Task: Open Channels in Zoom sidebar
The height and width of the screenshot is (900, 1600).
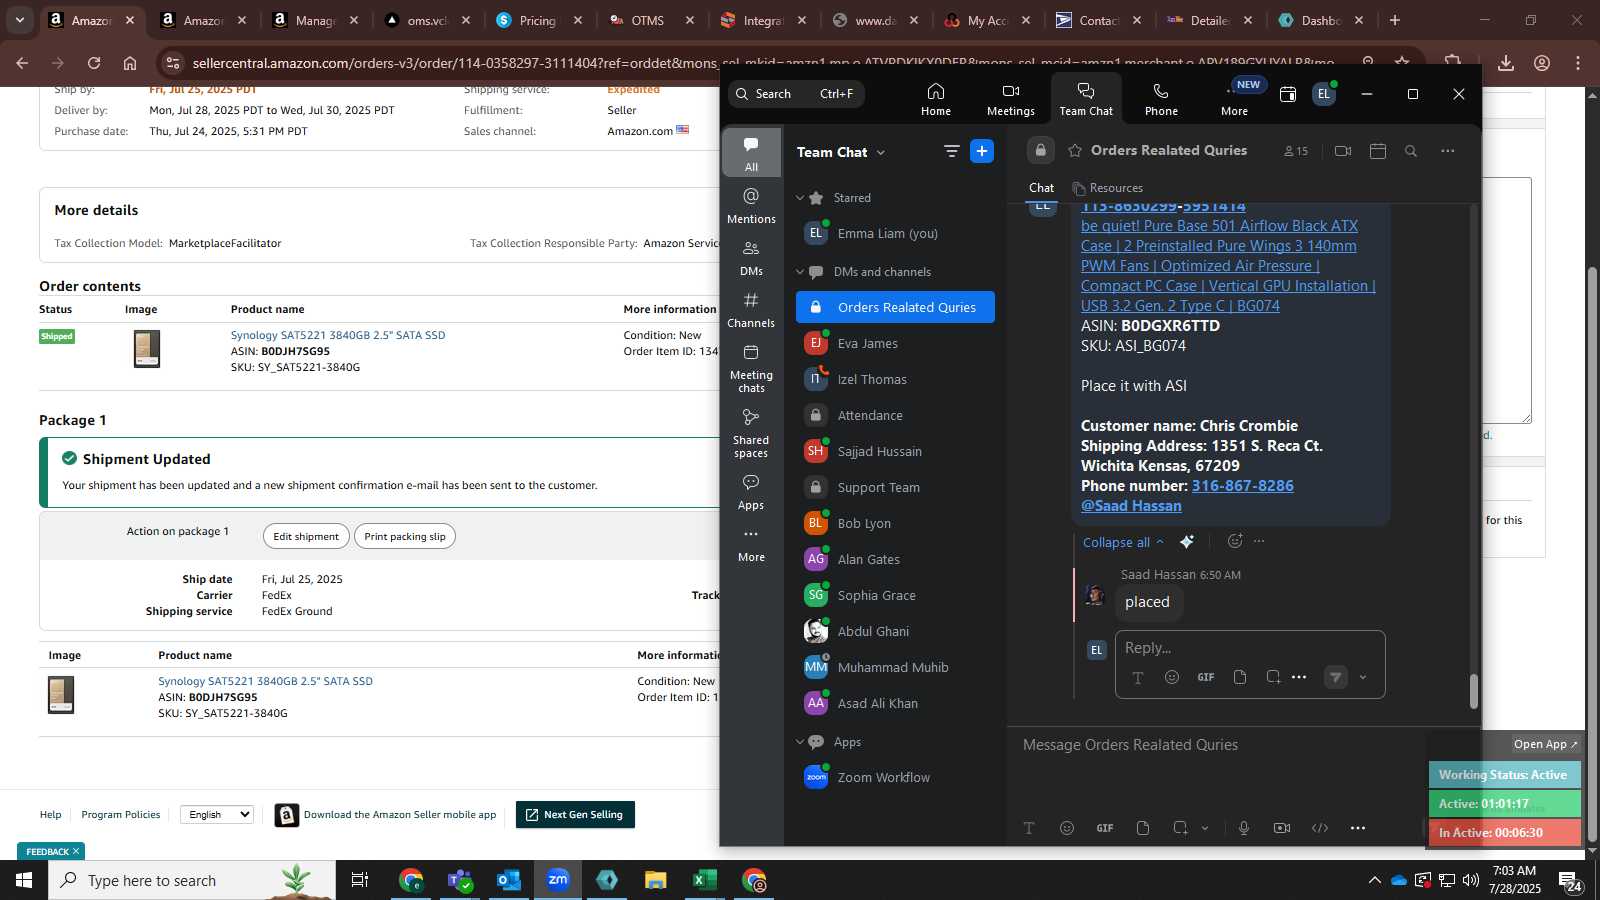Action: coord(751,310)
